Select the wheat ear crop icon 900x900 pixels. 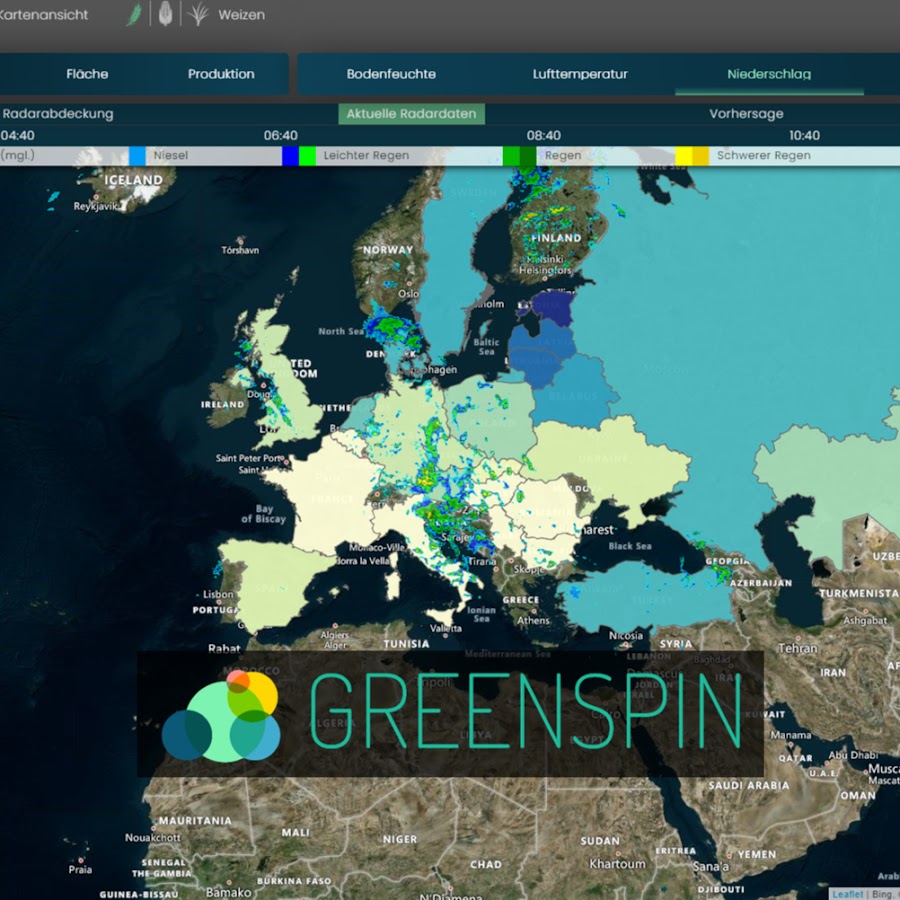click(197, 15)
